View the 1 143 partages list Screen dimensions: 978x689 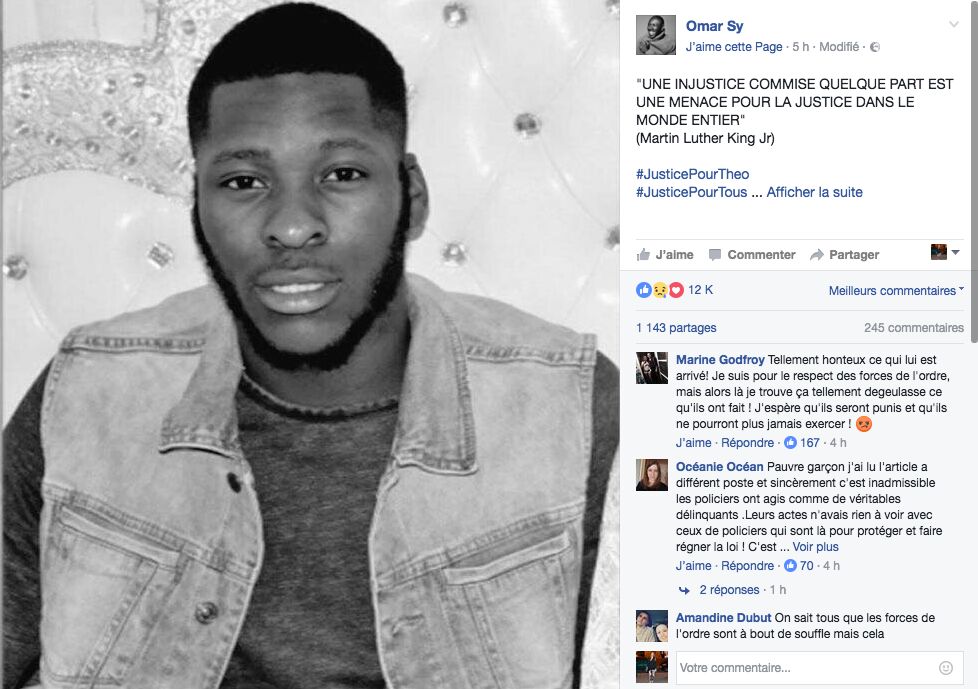point(676,328)
